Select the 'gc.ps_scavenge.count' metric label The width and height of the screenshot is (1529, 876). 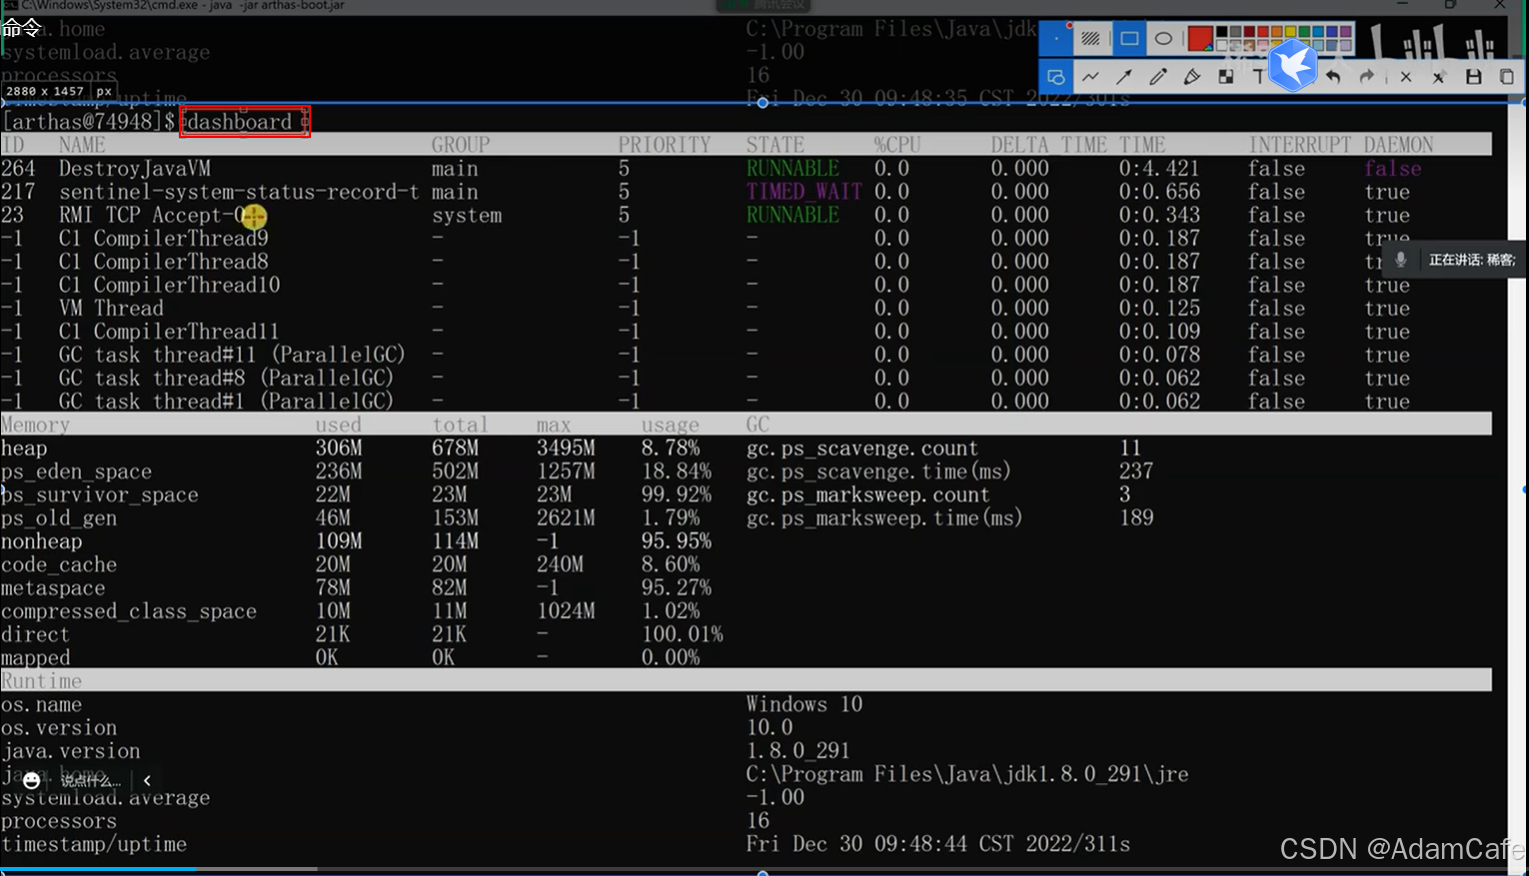pyautogui.click(x=862, y=448)
